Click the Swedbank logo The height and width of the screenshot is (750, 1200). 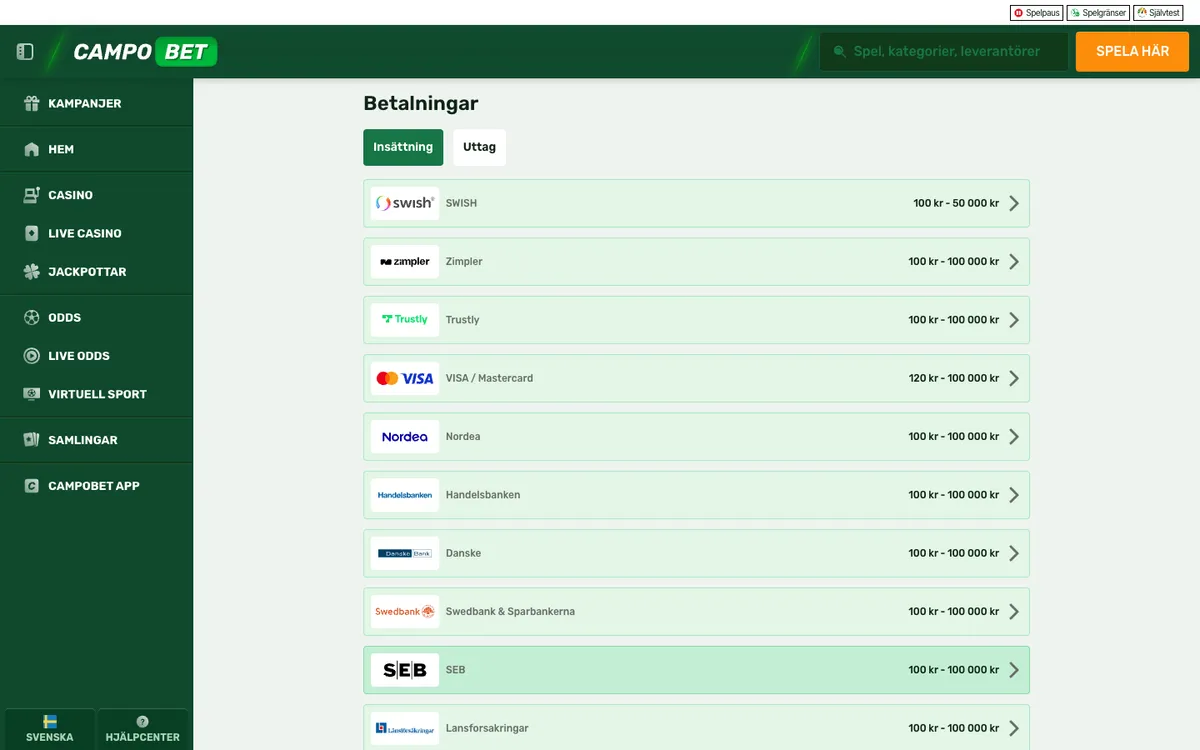pos(405,611)
